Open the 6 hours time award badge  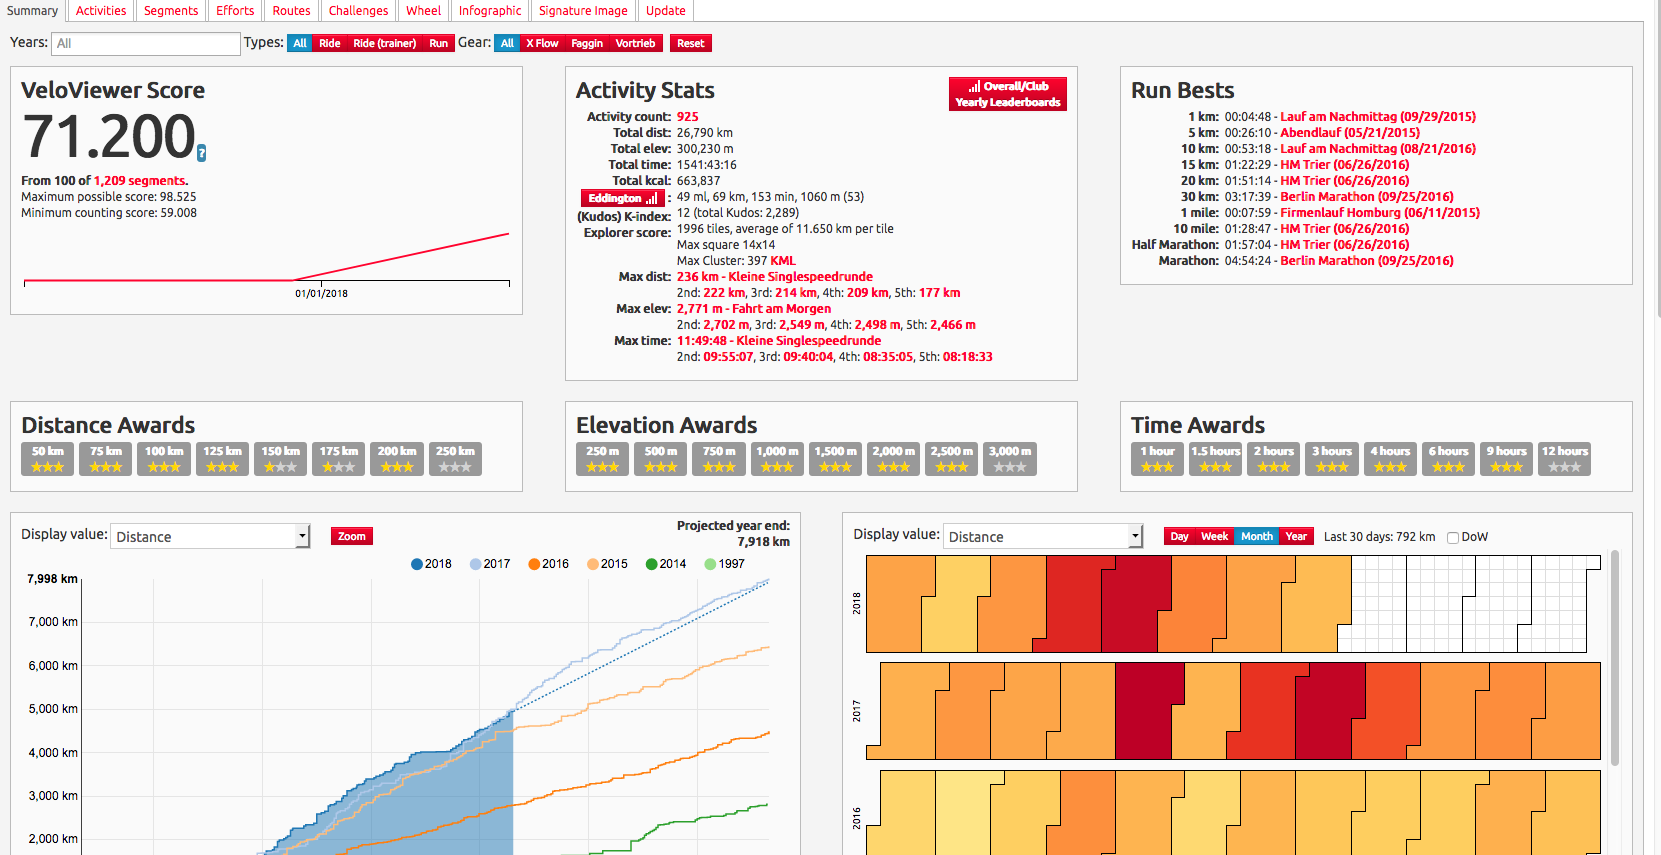point(1448,459)
